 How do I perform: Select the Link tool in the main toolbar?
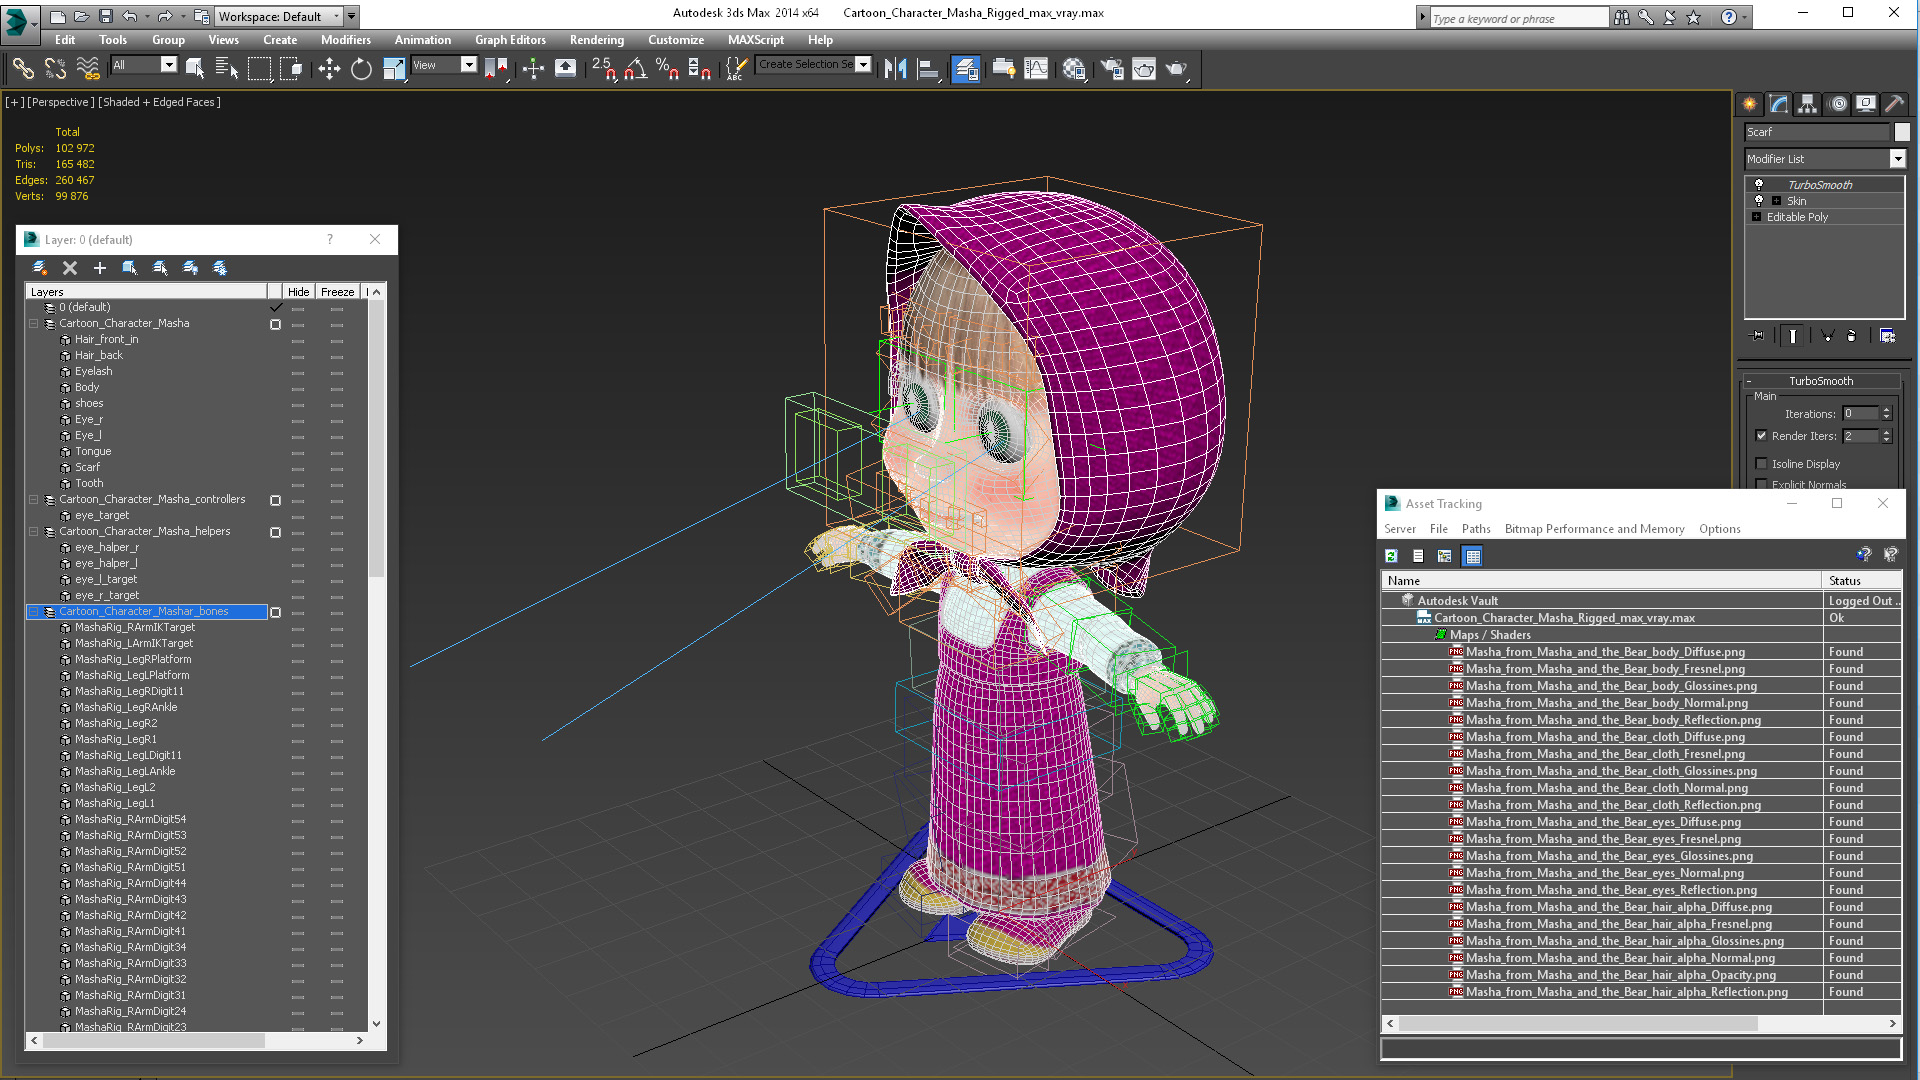(x=23, y=68)
